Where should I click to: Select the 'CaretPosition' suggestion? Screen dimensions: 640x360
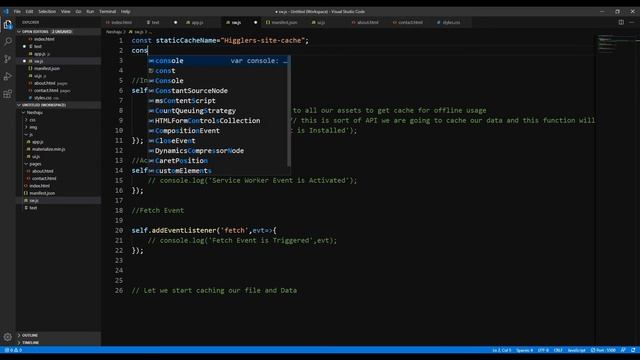[x=219, y=161]
